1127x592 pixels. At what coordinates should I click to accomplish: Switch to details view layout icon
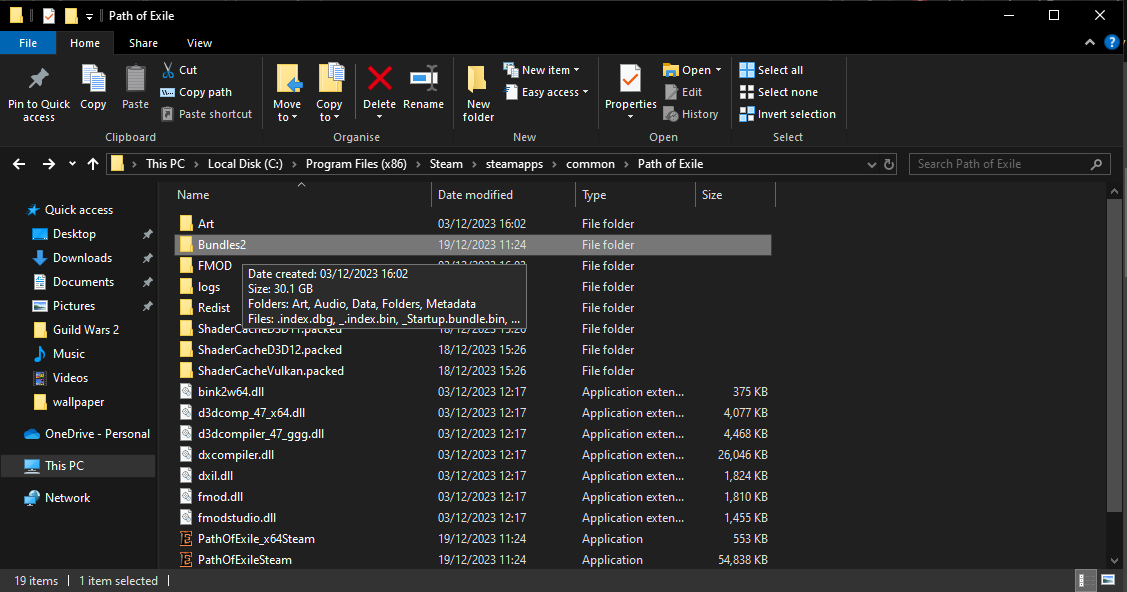(1085, 581)
